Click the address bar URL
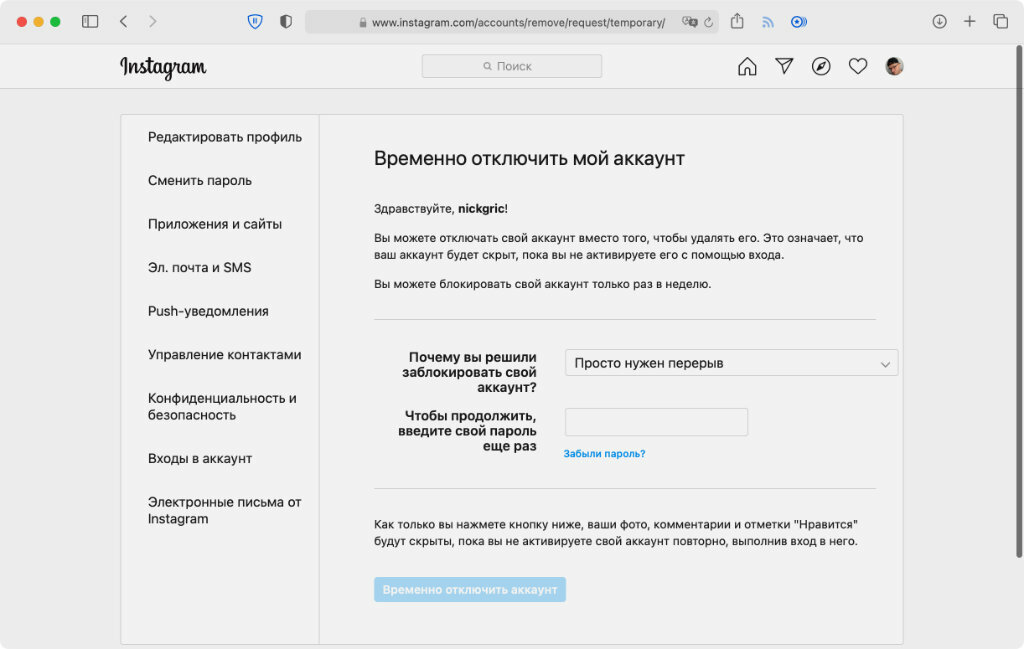The width and height of the screenshot is (1024, 649). point(518,22)
